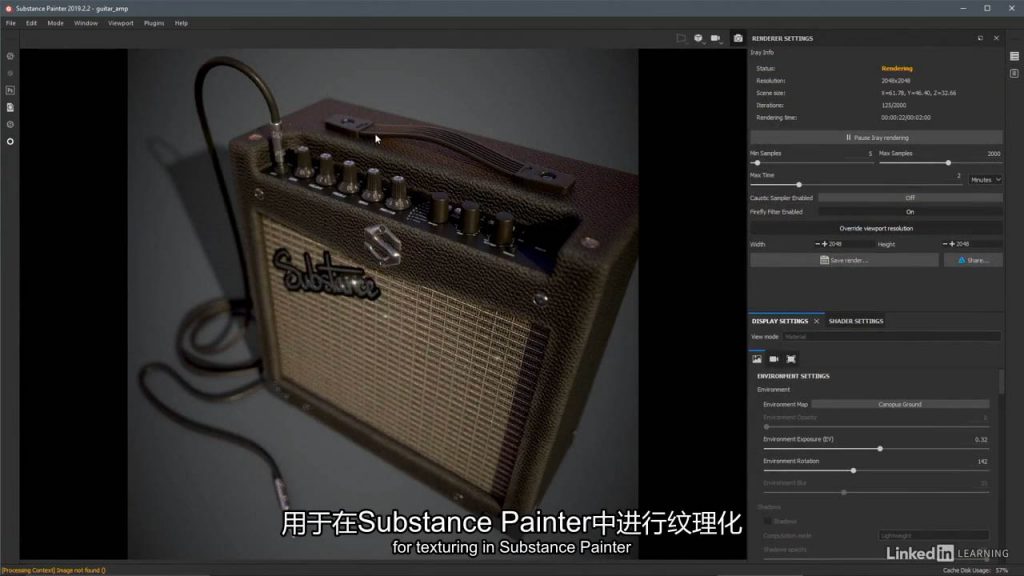Click the Save render button
Screen dimensions: 1024x576
pos(844,260)
